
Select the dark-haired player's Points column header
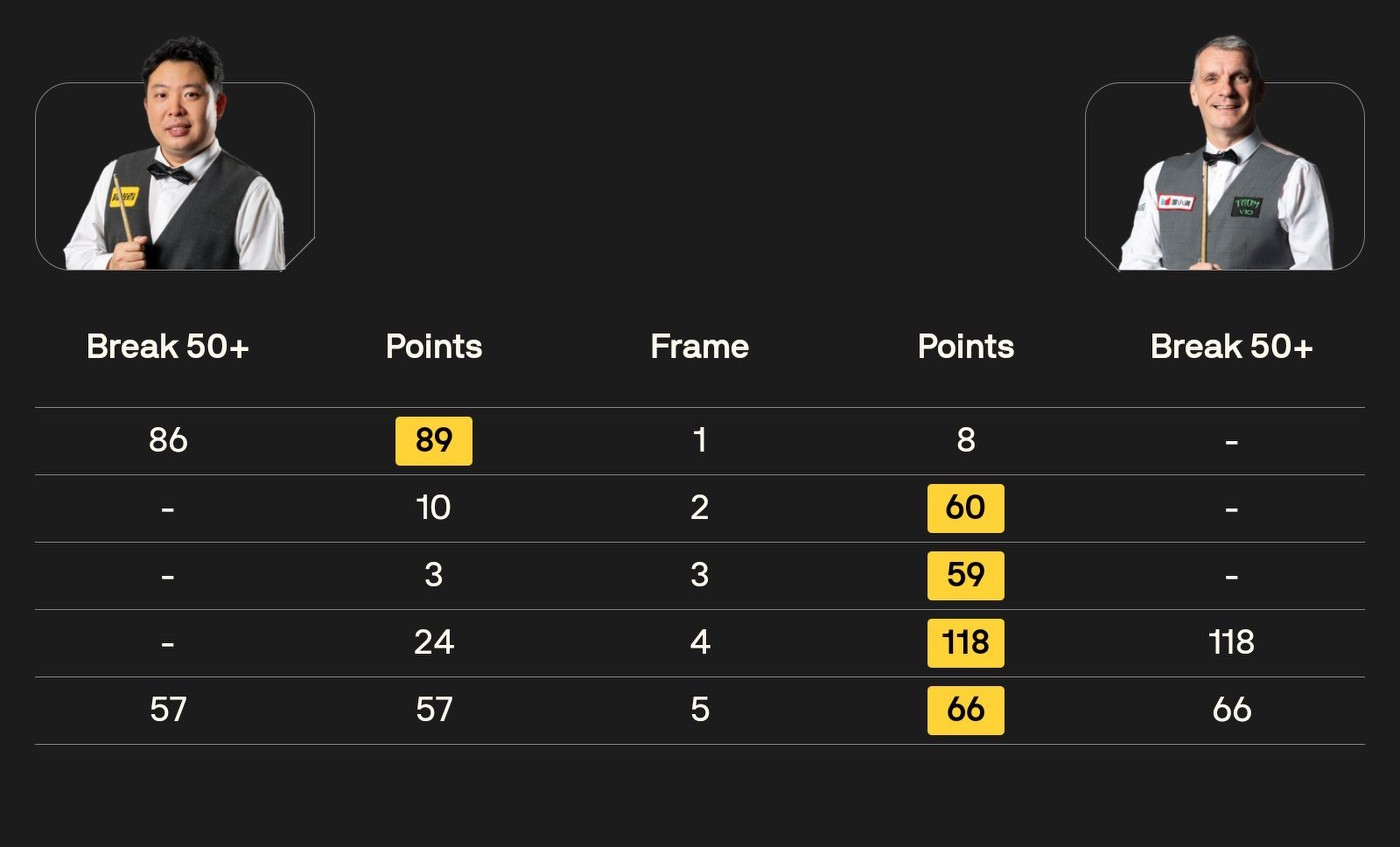pyautogui.click(x=434, y=347)
